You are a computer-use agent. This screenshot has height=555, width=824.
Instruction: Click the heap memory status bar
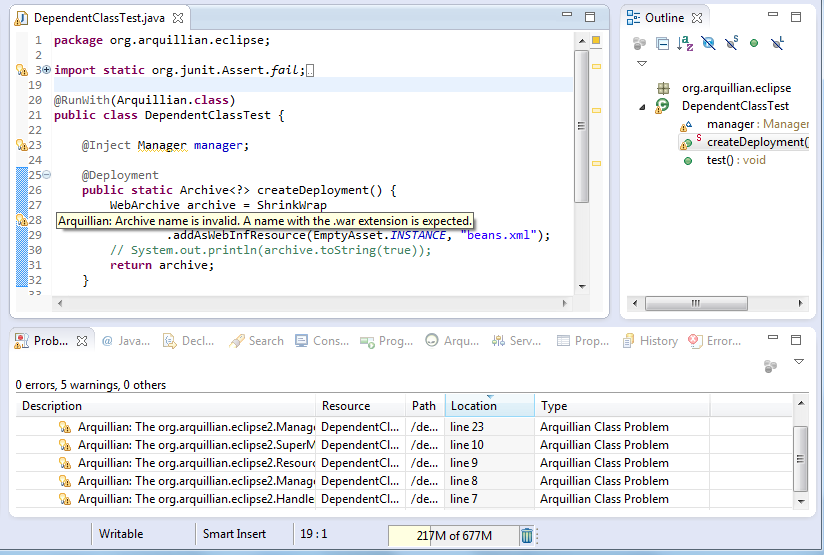(x=453, y=536)
